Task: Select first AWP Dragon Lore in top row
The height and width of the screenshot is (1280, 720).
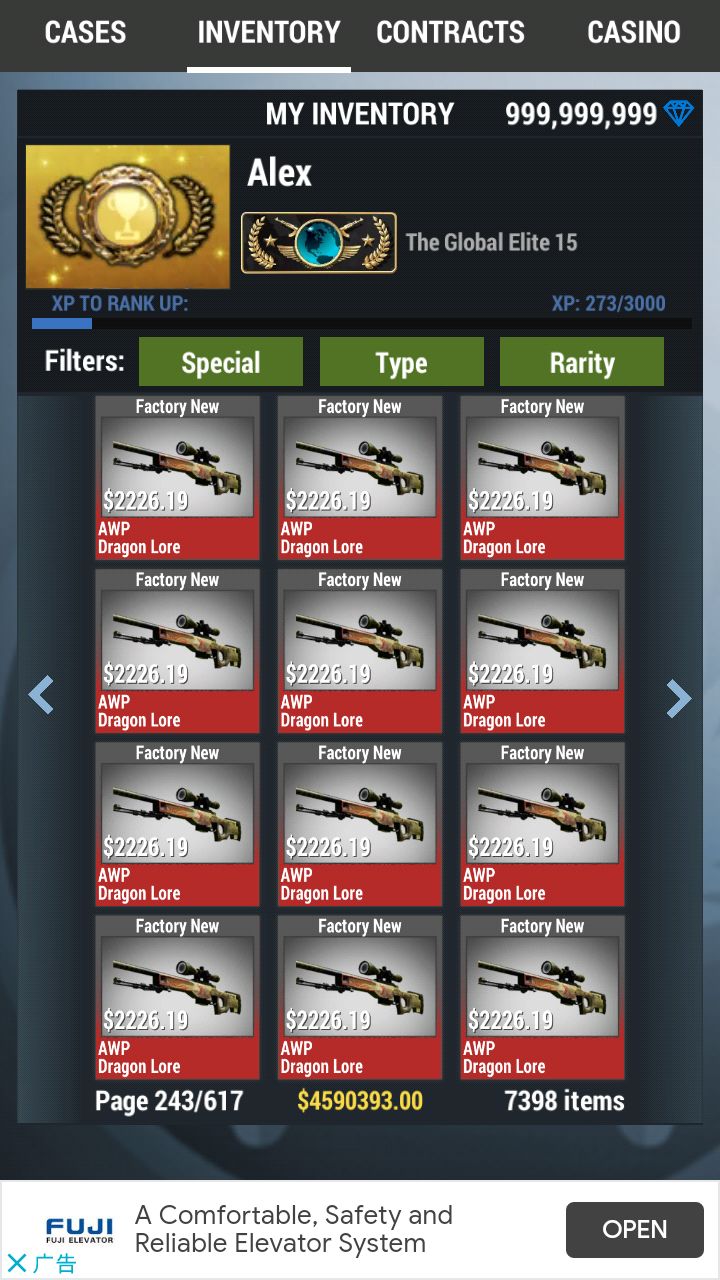Action: (178, 478)
